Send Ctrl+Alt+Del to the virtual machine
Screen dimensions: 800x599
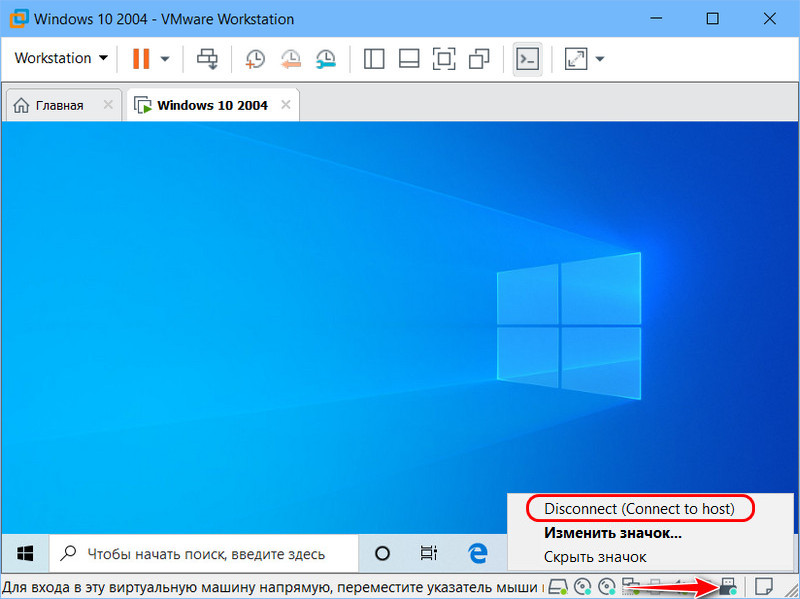(x=208, y=59)
